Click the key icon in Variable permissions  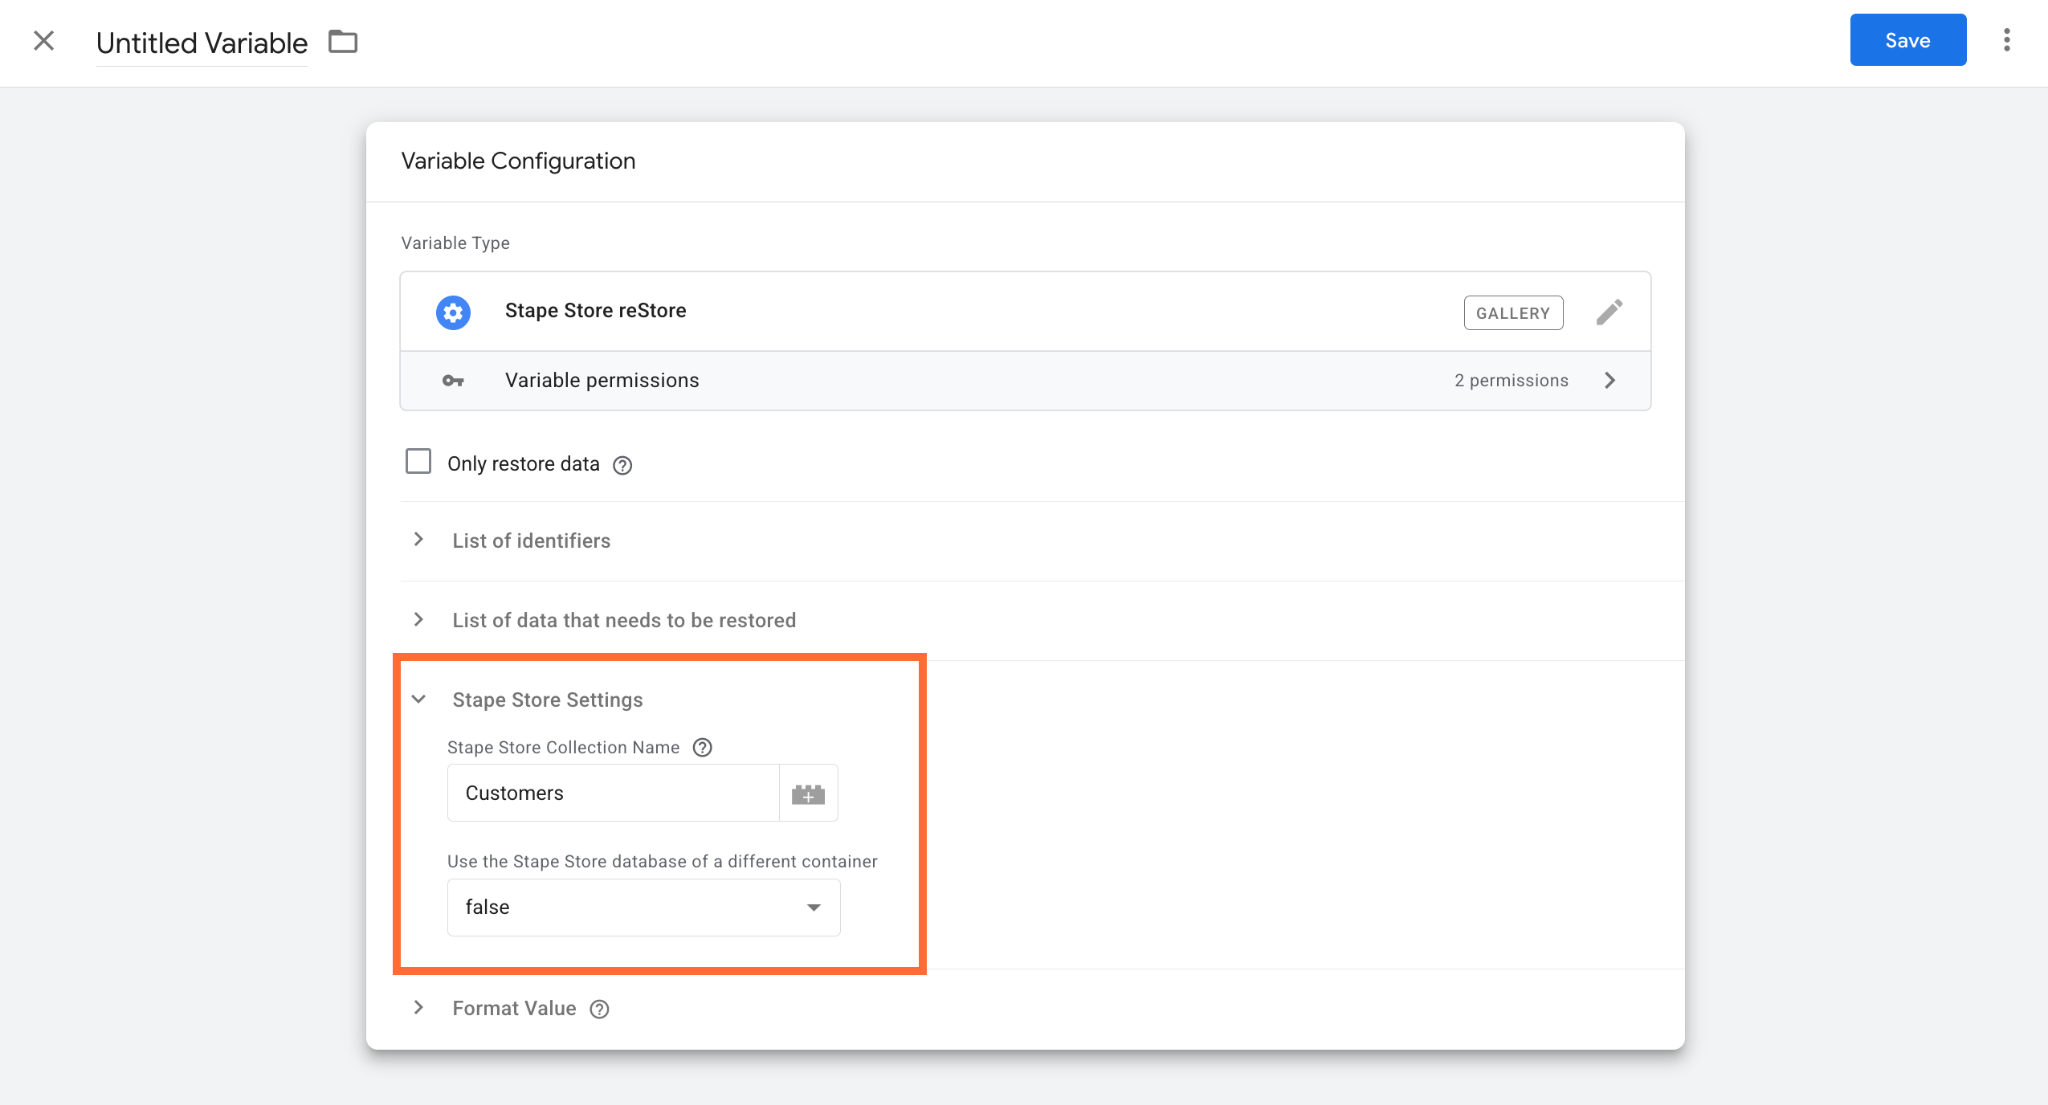coord(453,381)
